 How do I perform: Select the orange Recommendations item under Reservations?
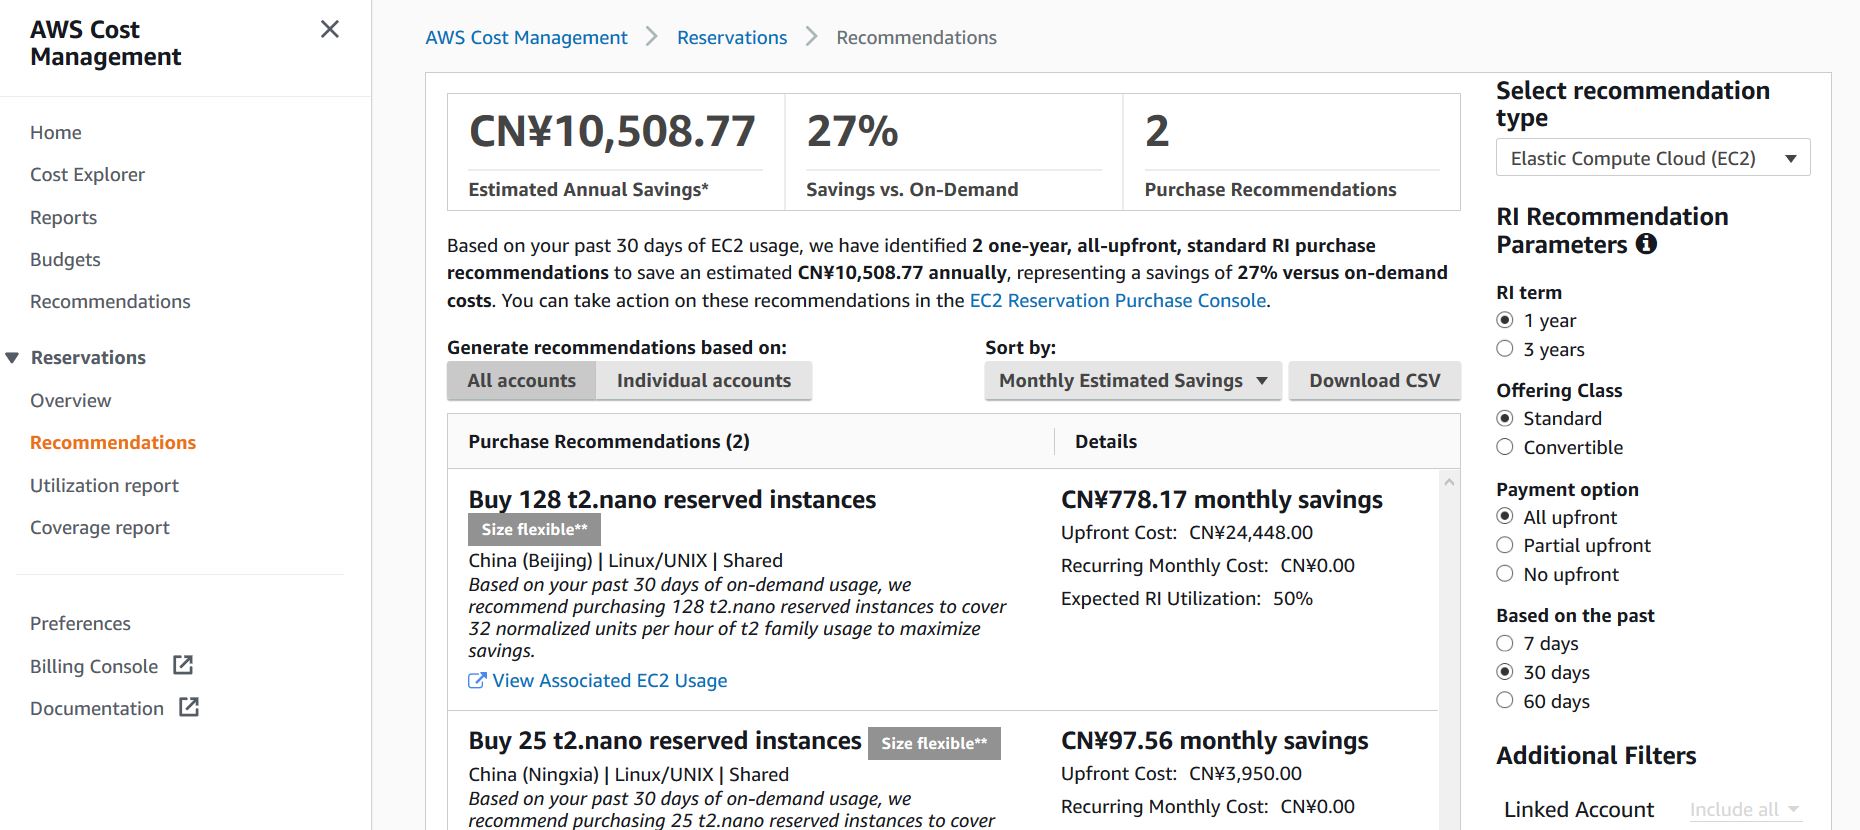click(x=113, y=442)
